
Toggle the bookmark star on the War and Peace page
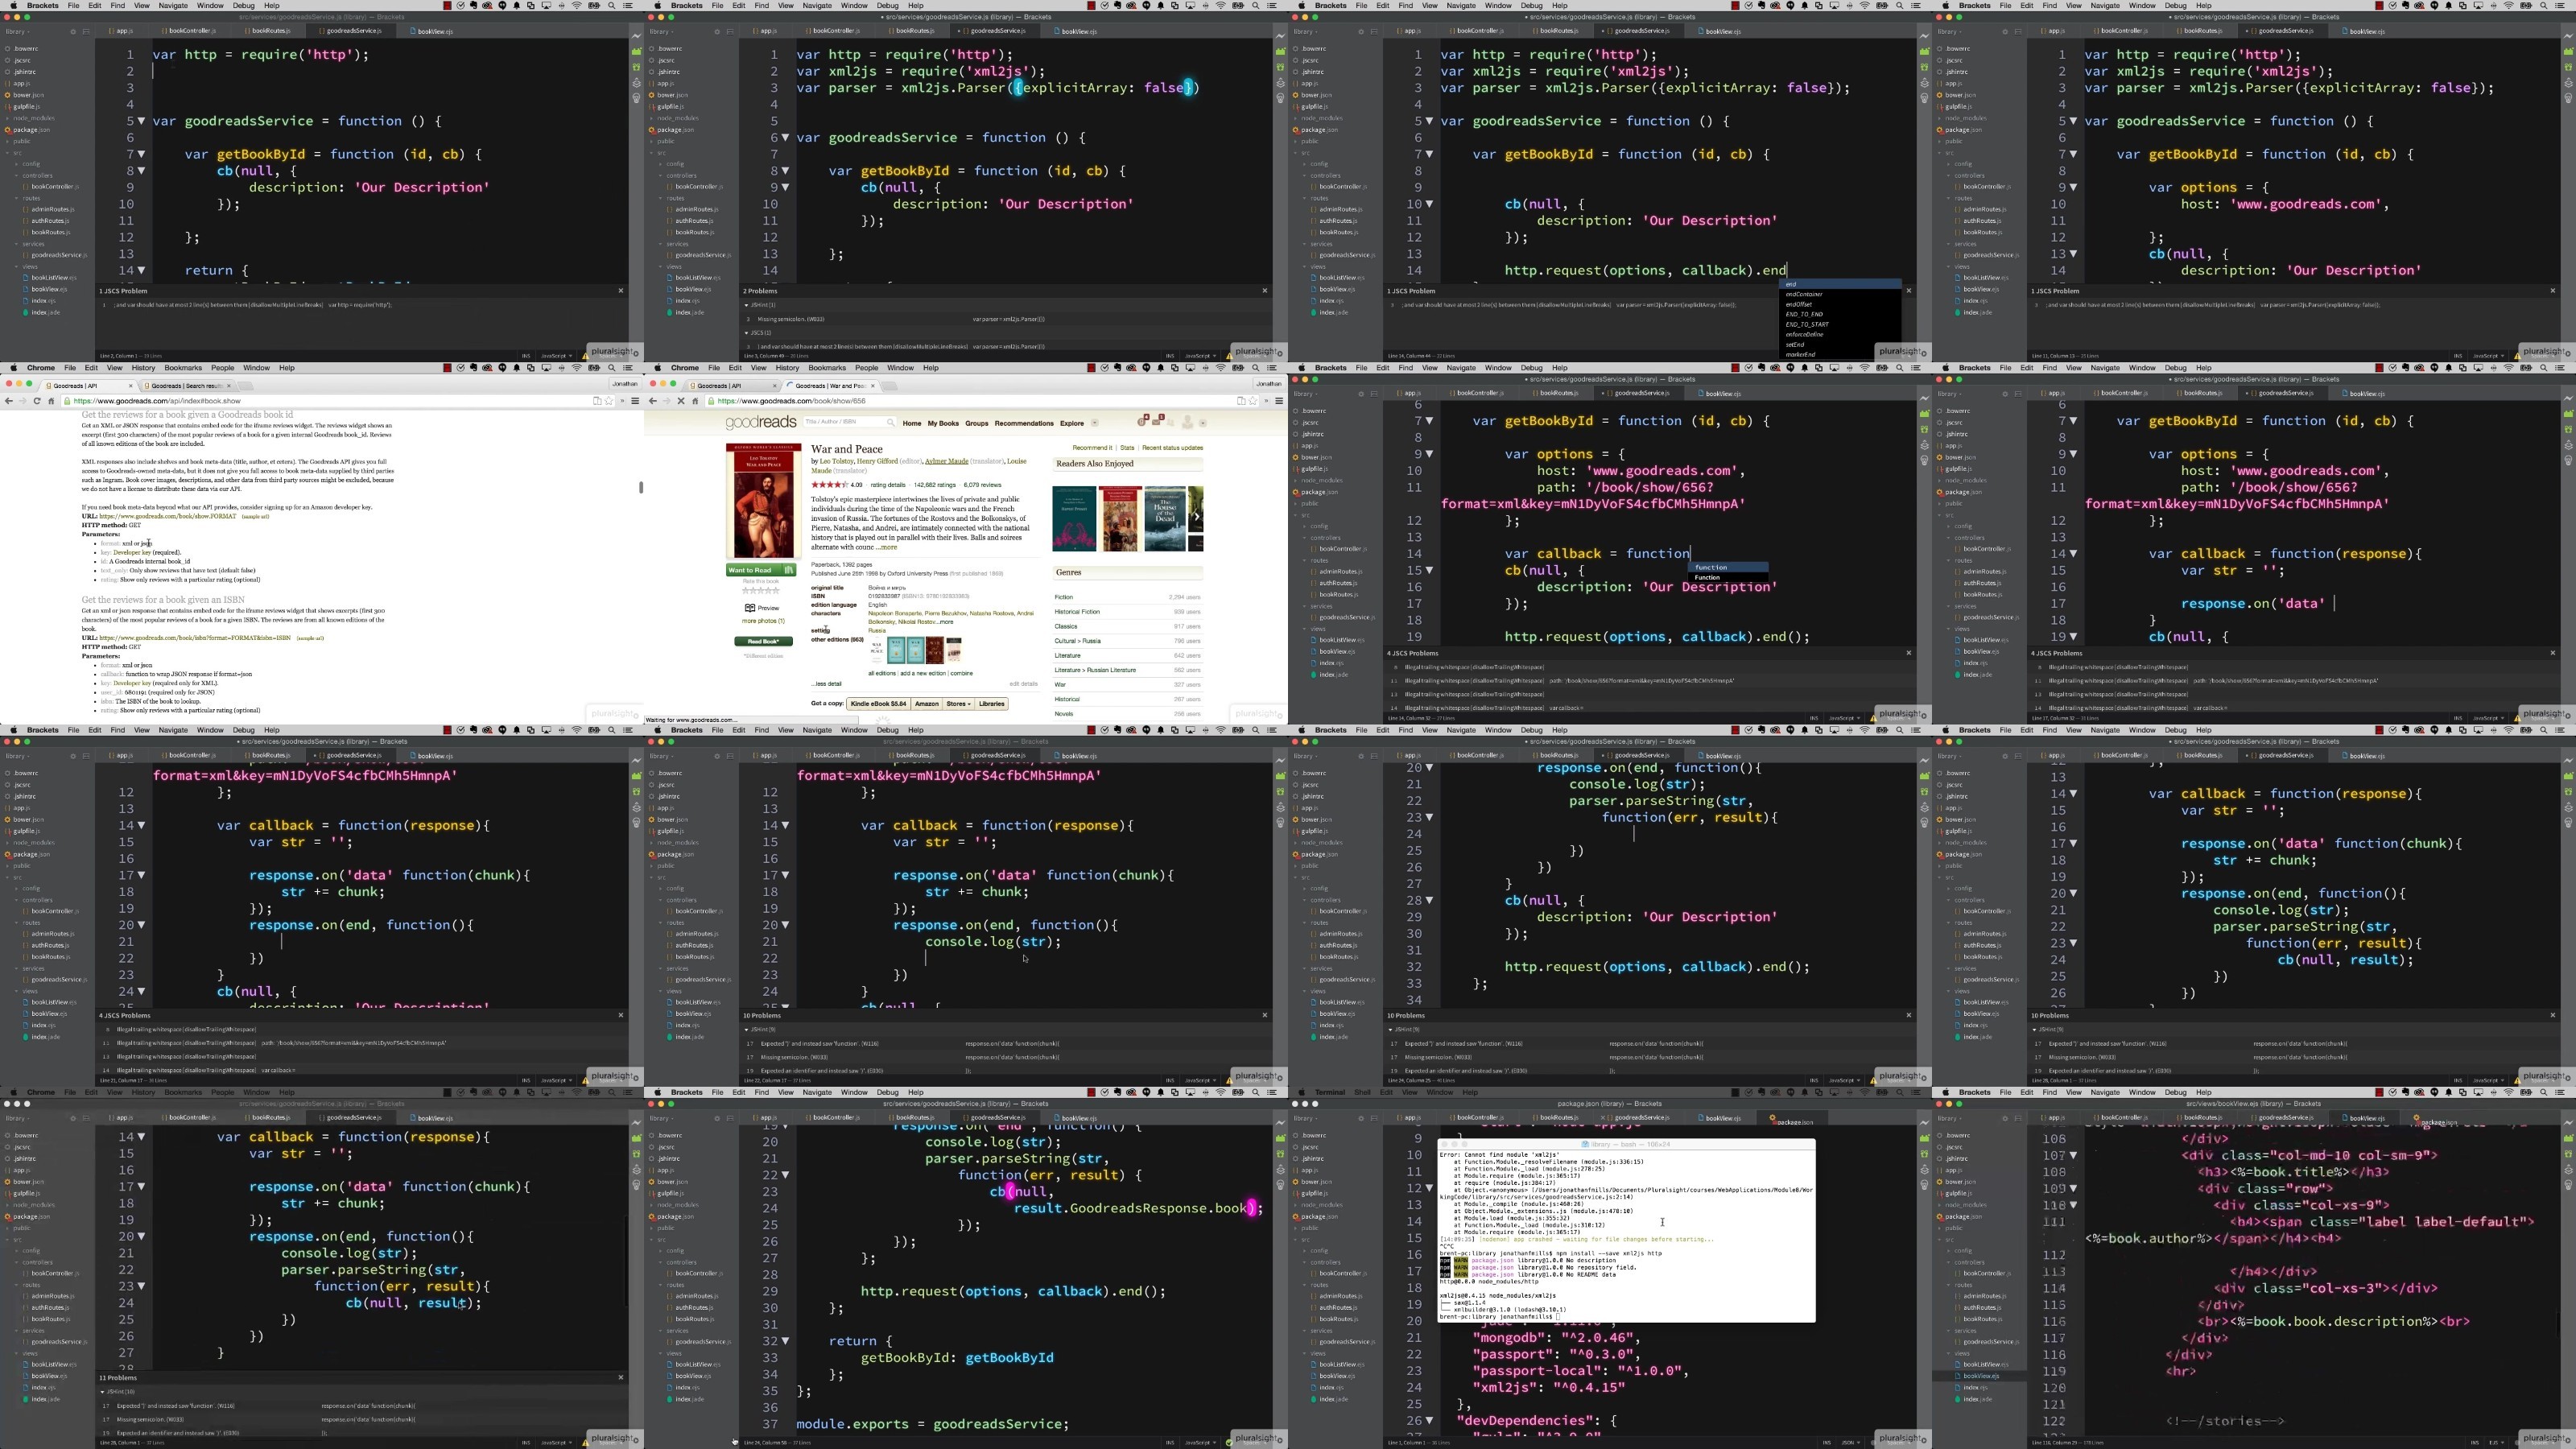pos(1254,401)
